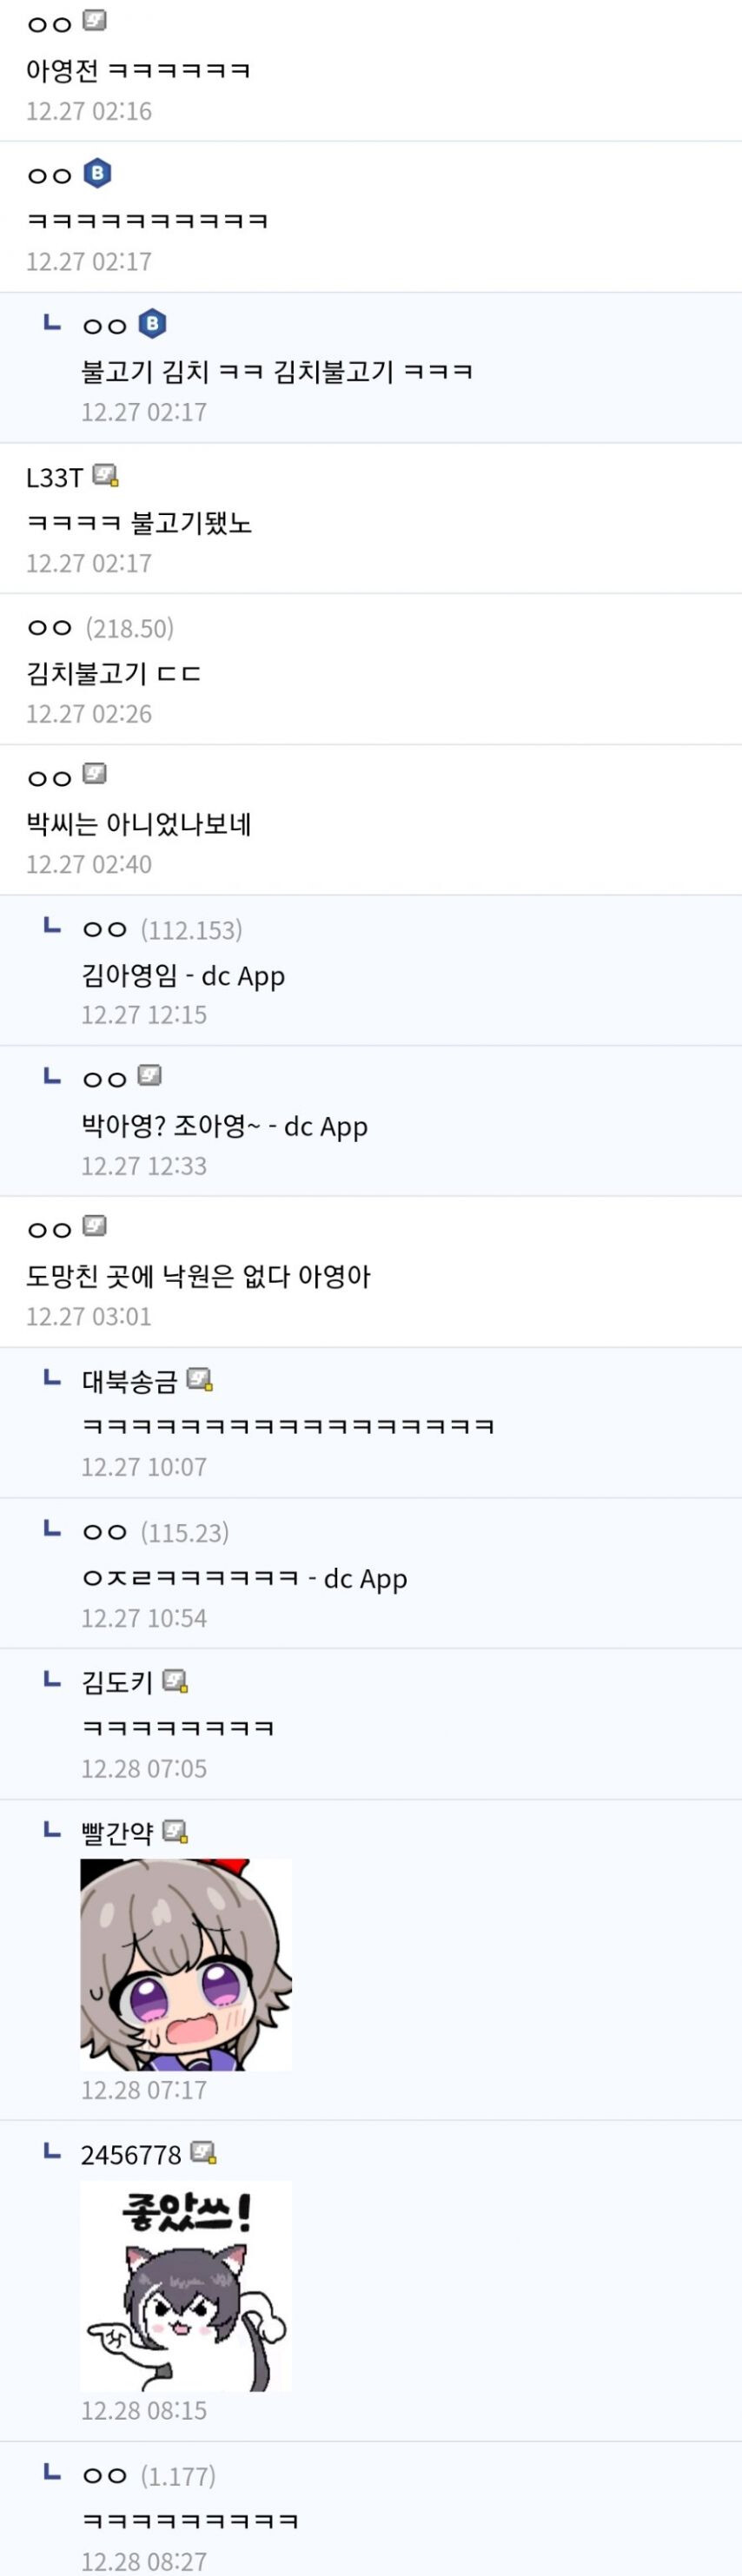The height and width of the screenshot is (2576, 742).
Task: Click the gallog icon next to L33T
Action: pos(106,476)
